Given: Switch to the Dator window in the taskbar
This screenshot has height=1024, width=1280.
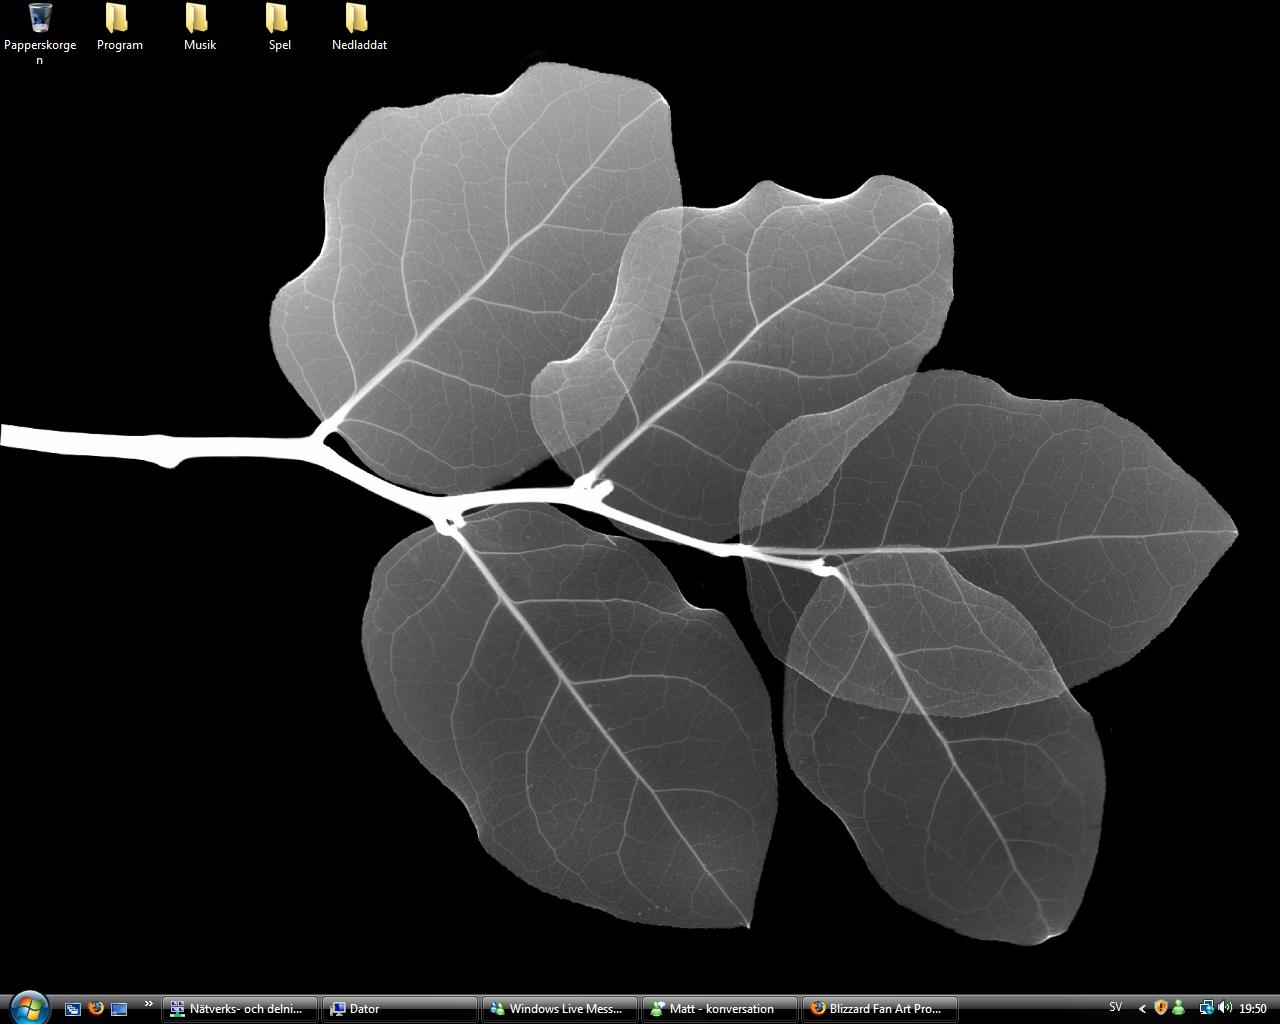Looking at the screenshot, I should (x=400, y=1009).
